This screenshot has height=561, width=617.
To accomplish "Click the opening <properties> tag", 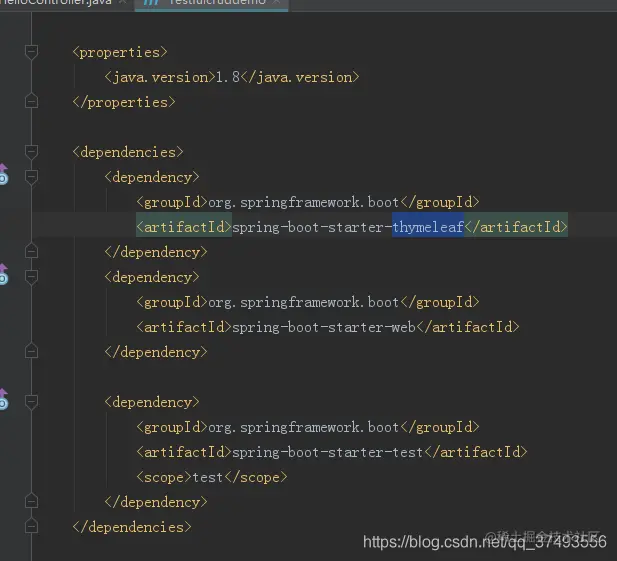I will 120,52.
